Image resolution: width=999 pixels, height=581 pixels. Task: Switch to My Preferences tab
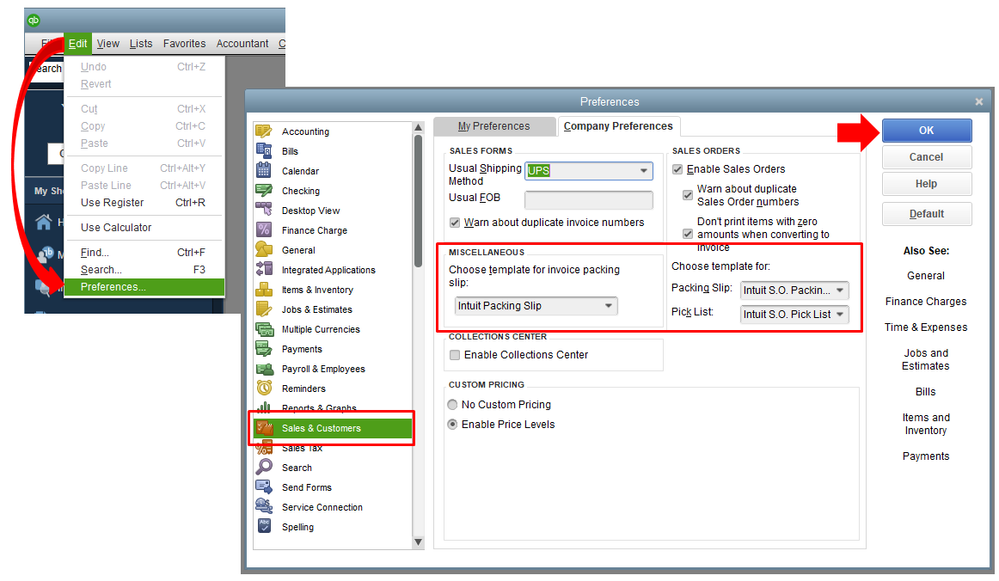click(x=494, y=126)
